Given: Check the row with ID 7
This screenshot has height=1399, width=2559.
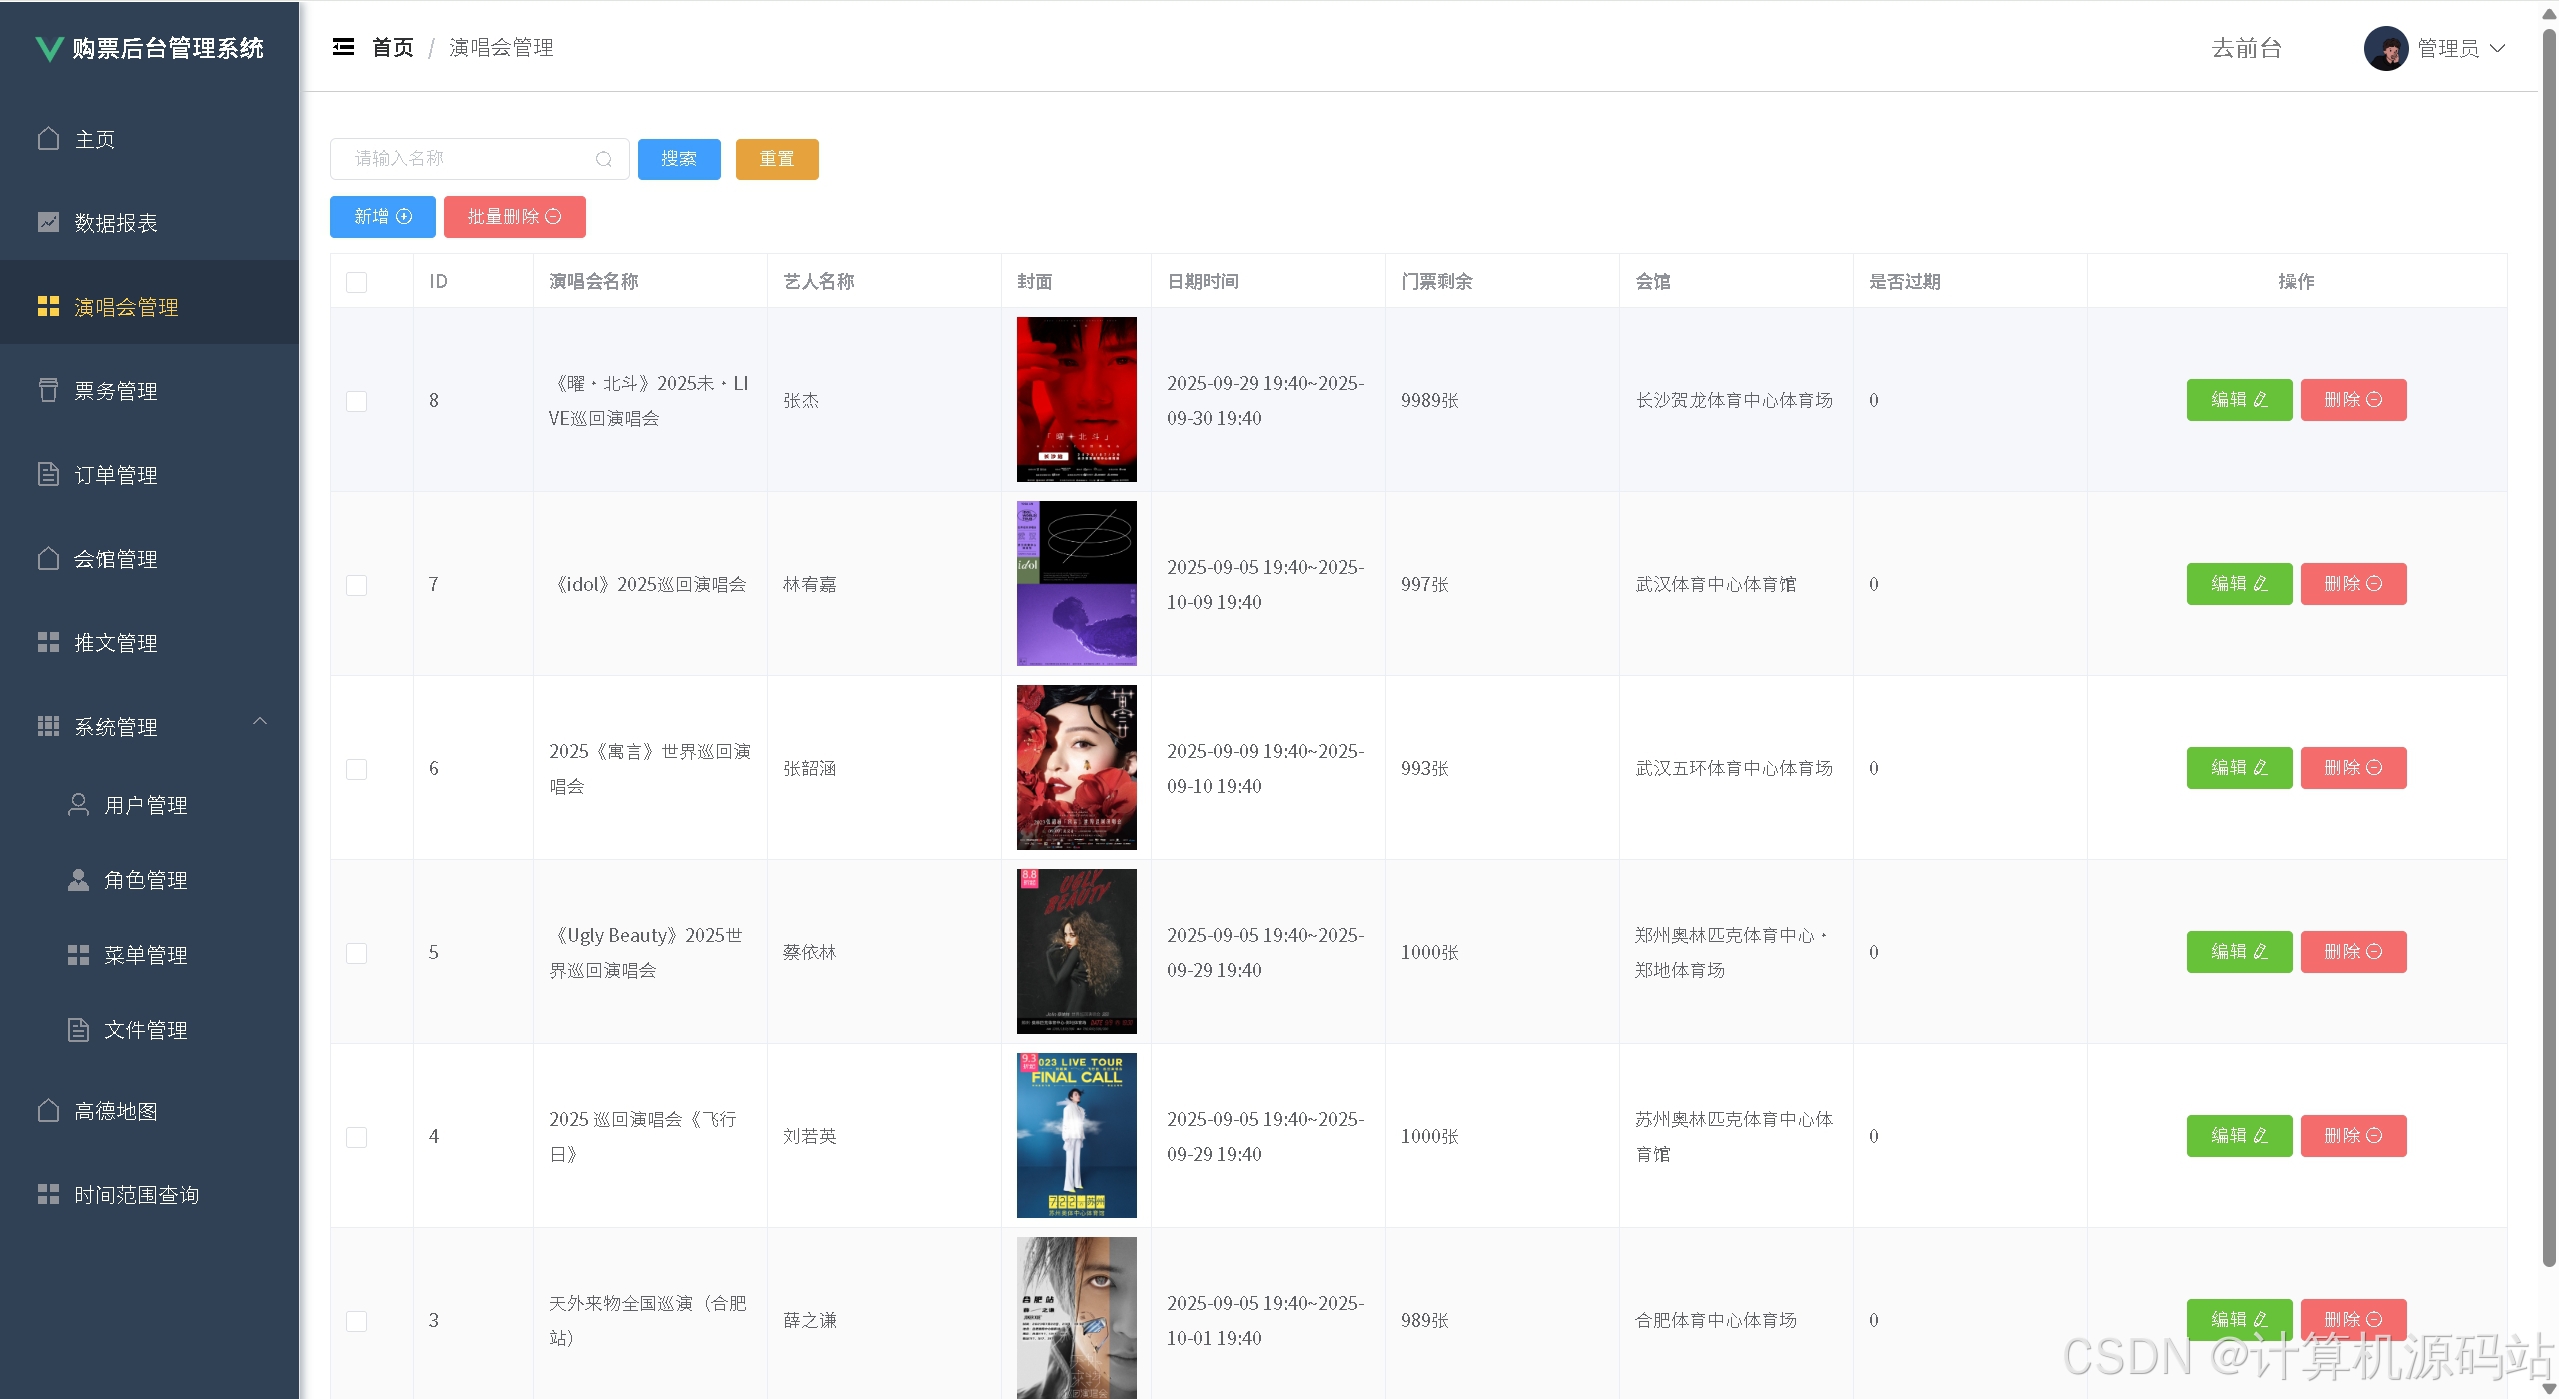Looking at the screenshot, I should coord(356,585).
